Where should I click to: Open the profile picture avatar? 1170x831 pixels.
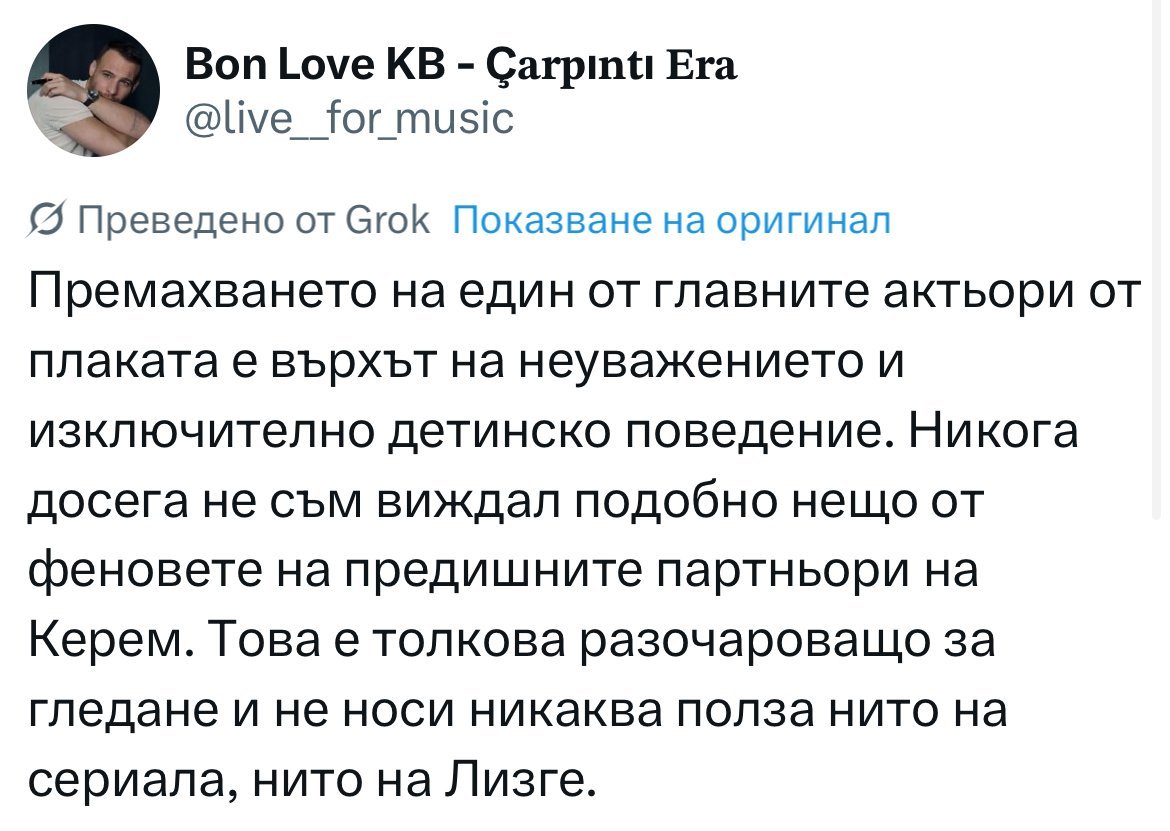click(92, 93)
